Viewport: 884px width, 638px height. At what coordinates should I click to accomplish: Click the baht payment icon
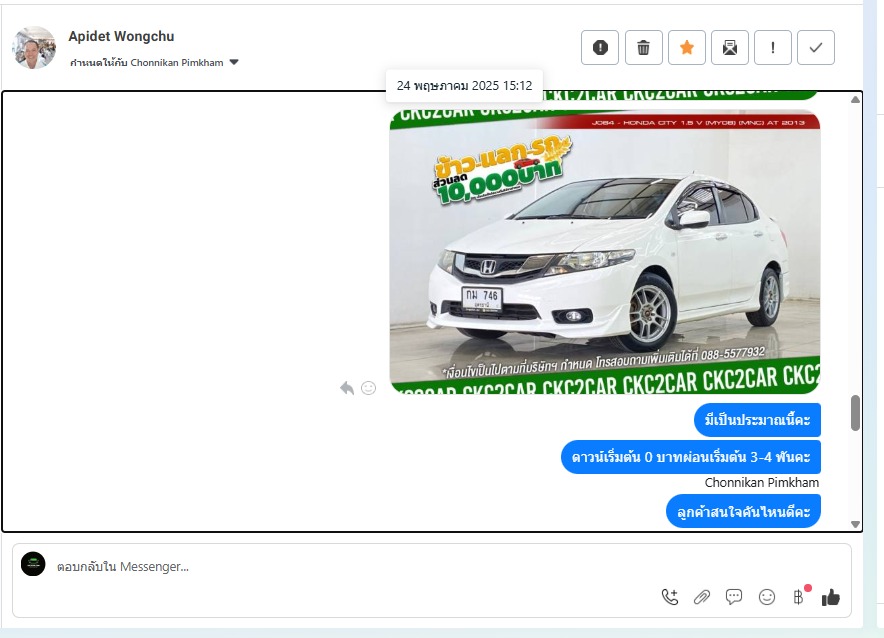(x=798, y=597)
